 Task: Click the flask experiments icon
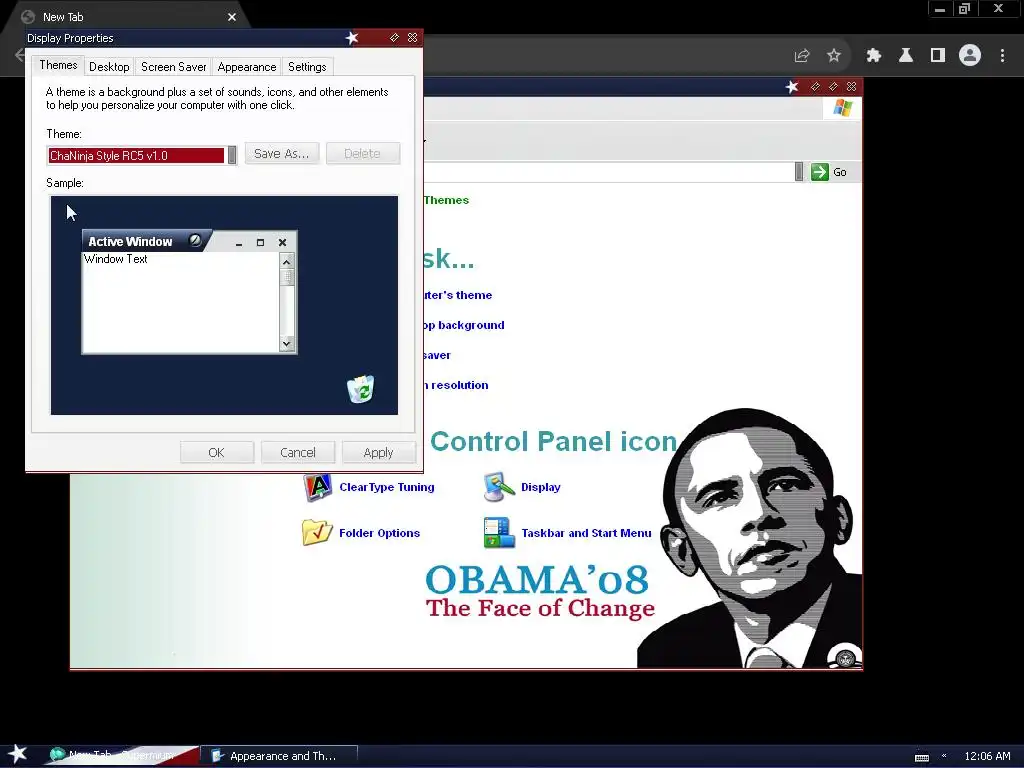906,56
